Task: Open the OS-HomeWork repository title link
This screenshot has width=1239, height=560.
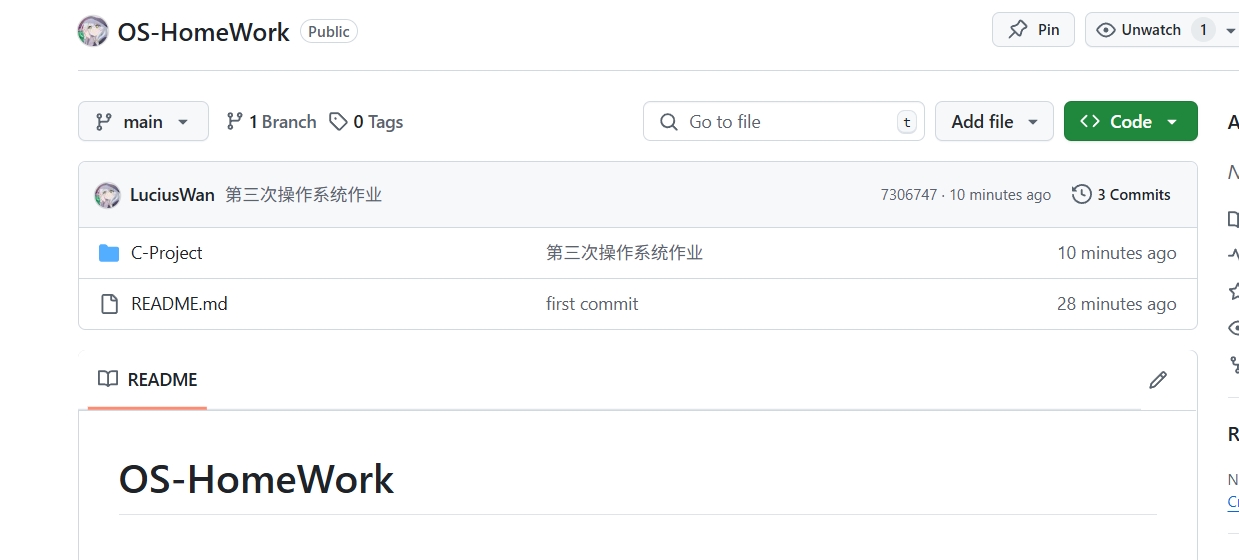Action: pyautogui.click(x=203, y=32)
